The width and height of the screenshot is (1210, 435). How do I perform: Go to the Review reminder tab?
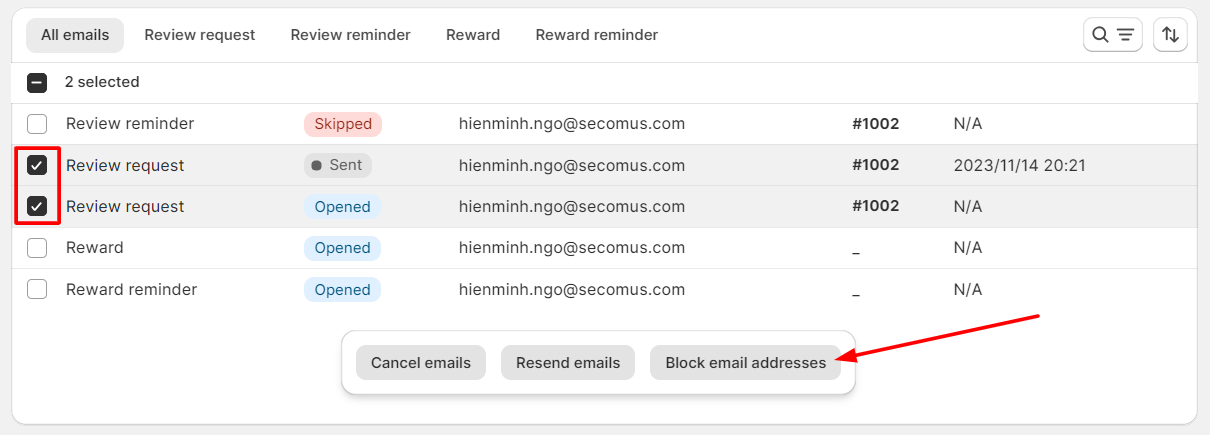pos(351,35)
